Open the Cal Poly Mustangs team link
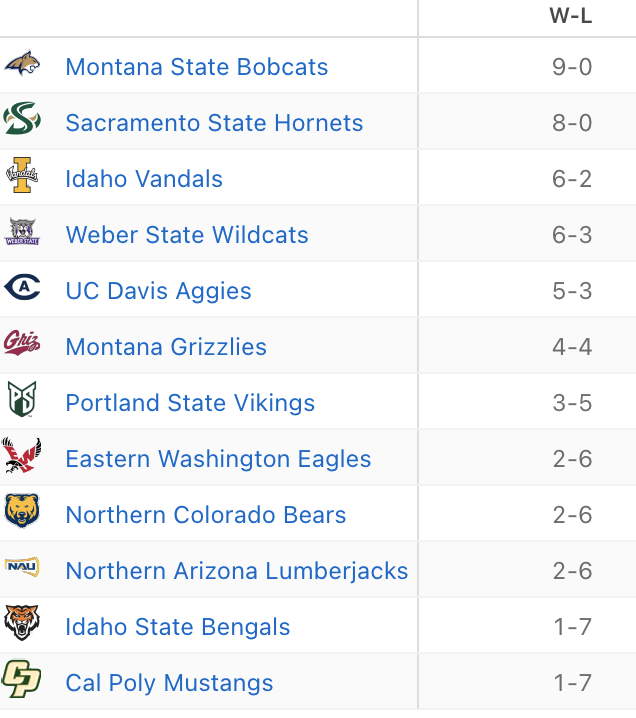This screenshot has width=636, height=718. coord(169,683)
